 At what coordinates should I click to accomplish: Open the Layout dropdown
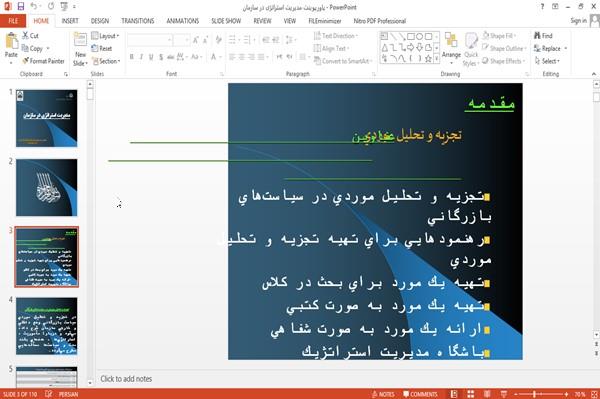106,36
